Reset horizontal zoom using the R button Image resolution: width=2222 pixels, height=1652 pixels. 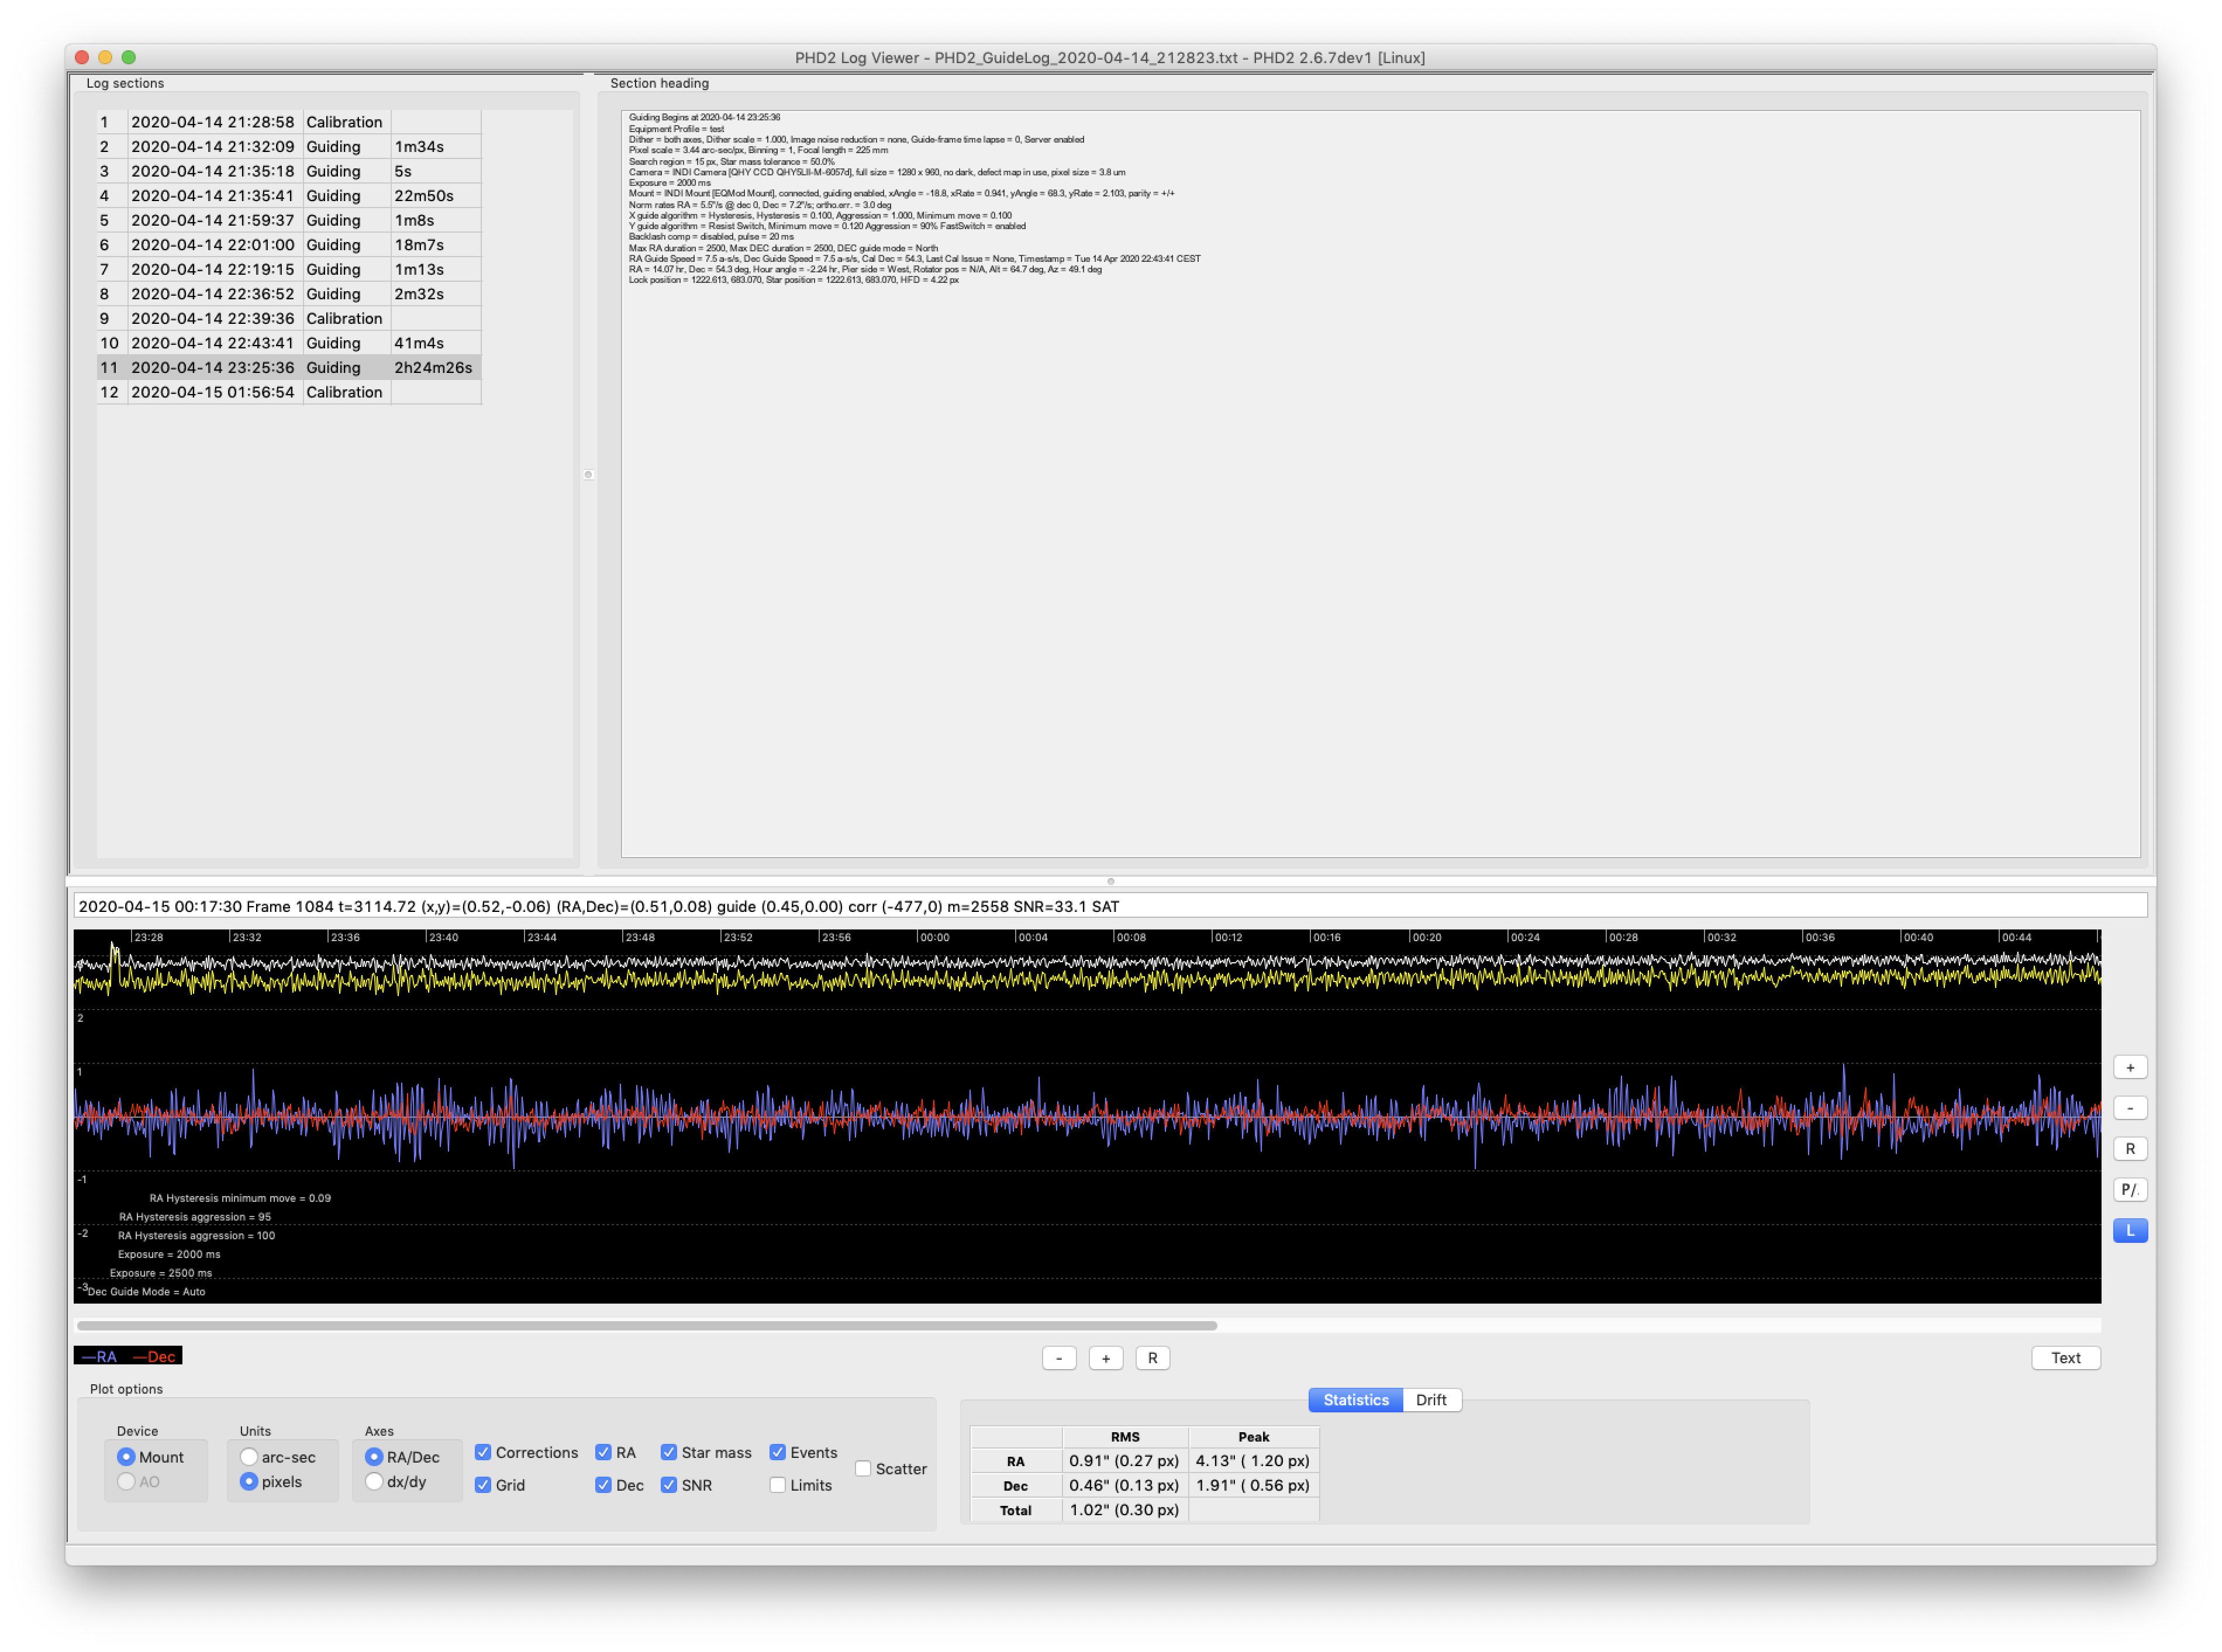1152,1358
